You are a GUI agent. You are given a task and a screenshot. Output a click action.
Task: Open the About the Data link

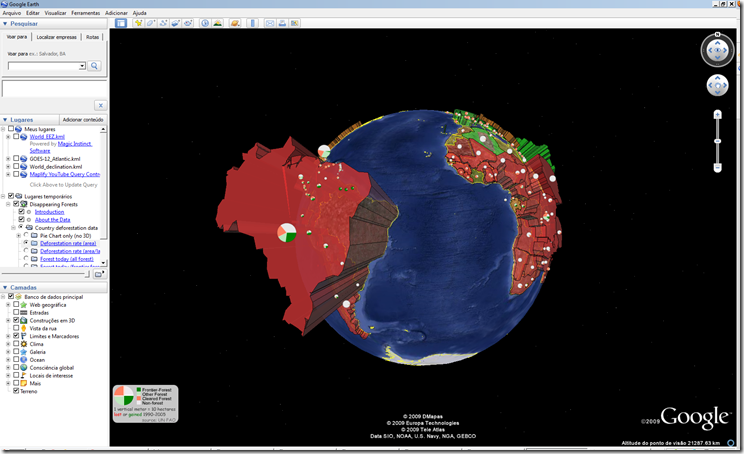click(53, 220)
